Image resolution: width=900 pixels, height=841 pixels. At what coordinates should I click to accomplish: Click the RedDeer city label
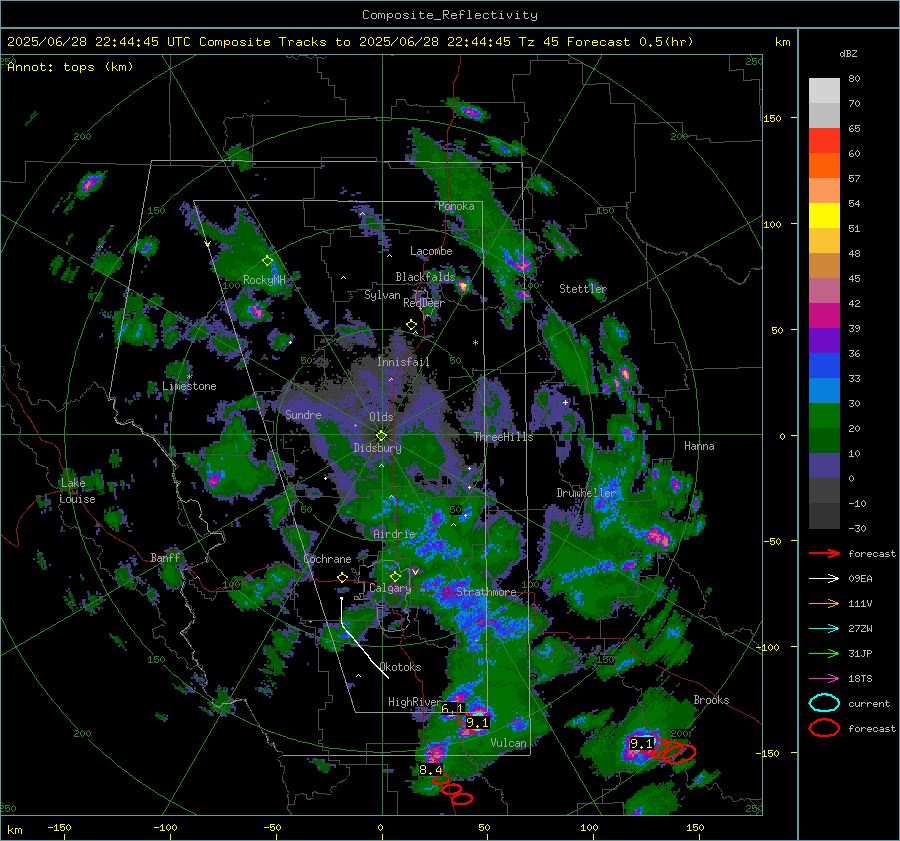pos(424,303)
